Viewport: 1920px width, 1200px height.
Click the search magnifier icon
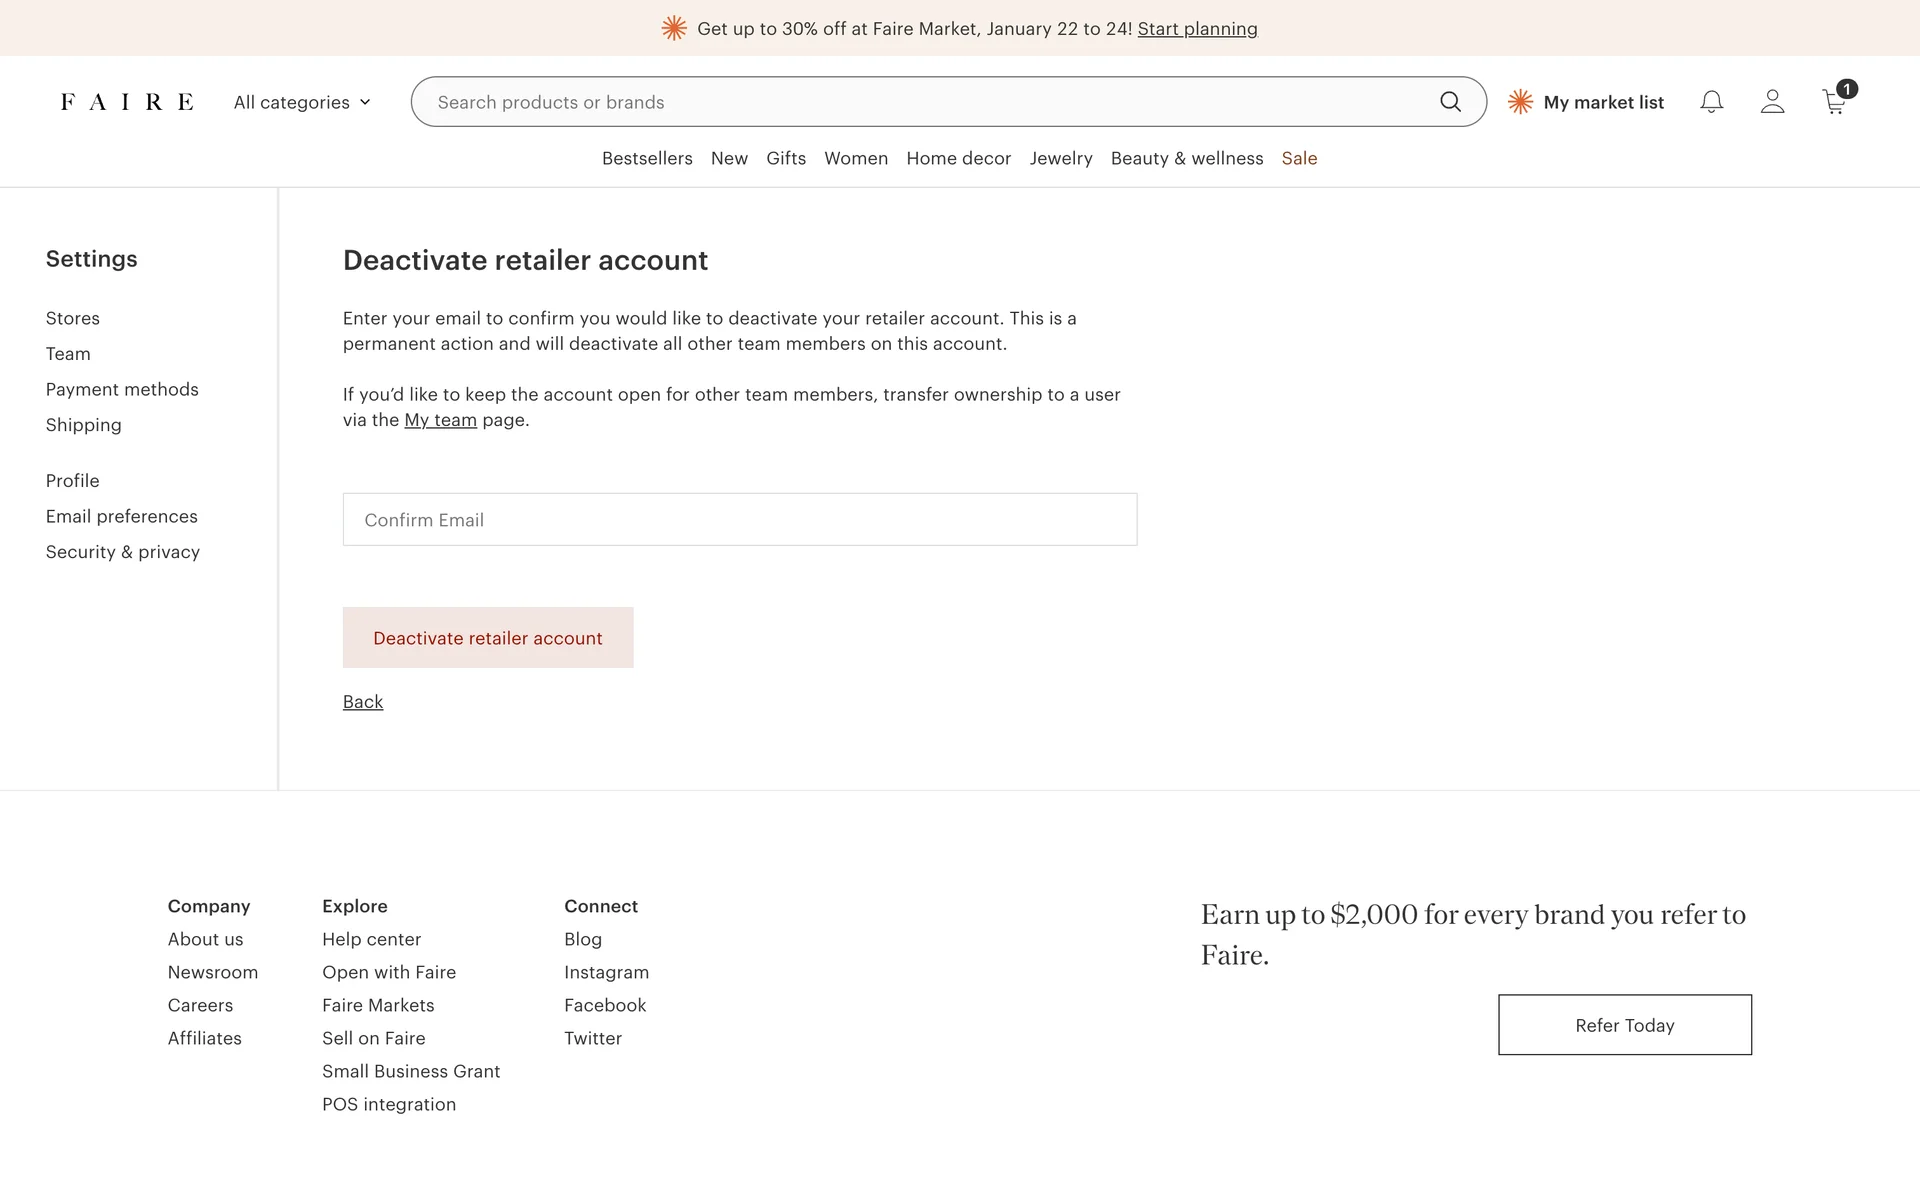pyautogui.click(x=1450, y=102)
